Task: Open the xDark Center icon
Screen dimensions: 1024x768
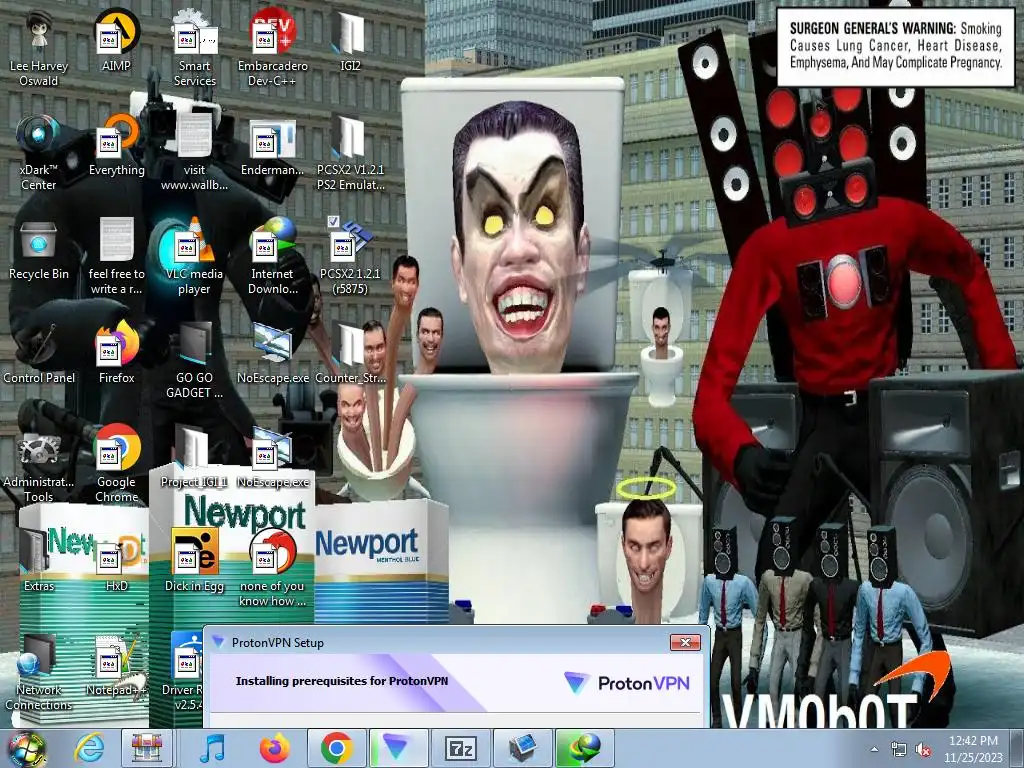Action: pos(39,152)
